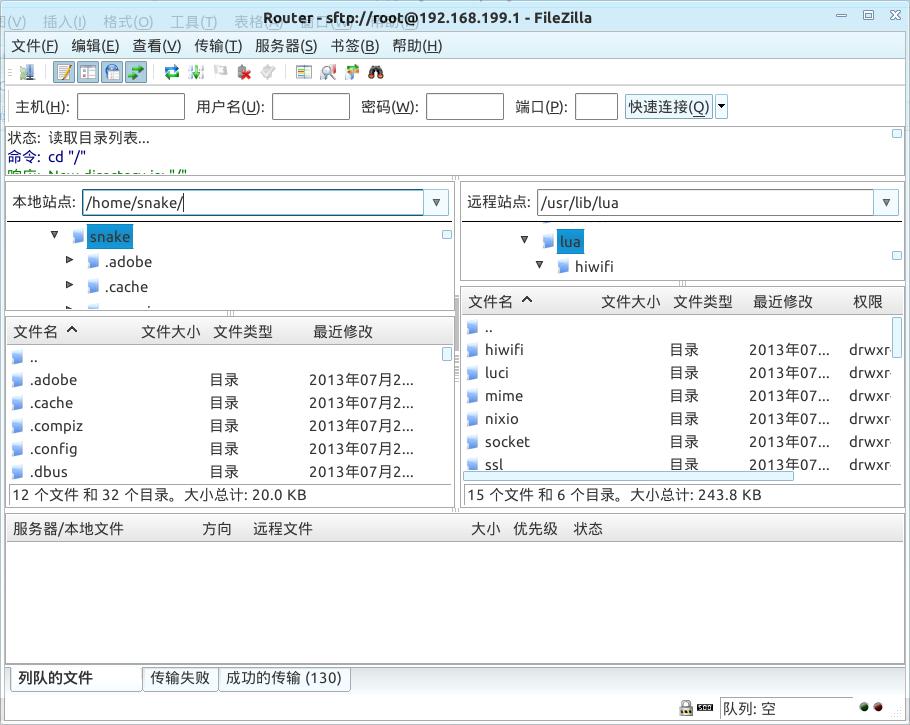
Task: Toggle synchronized browsing icon
Action: click(x=352, y=72)
